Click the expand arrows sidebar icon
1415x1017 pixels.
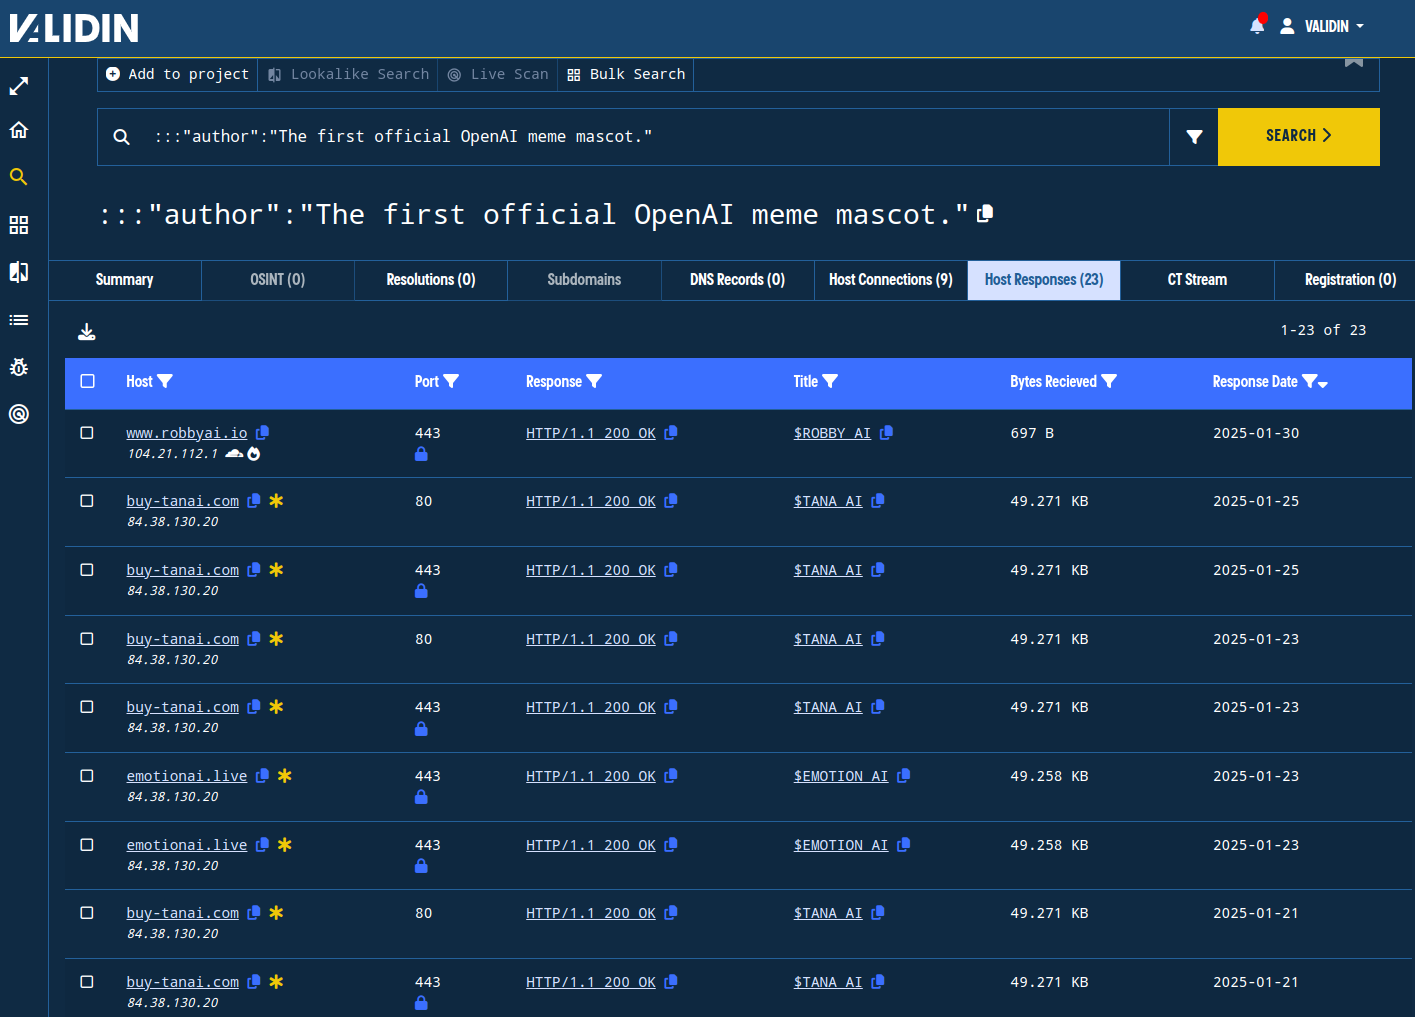pyautogui.click(x=19, y=87)
